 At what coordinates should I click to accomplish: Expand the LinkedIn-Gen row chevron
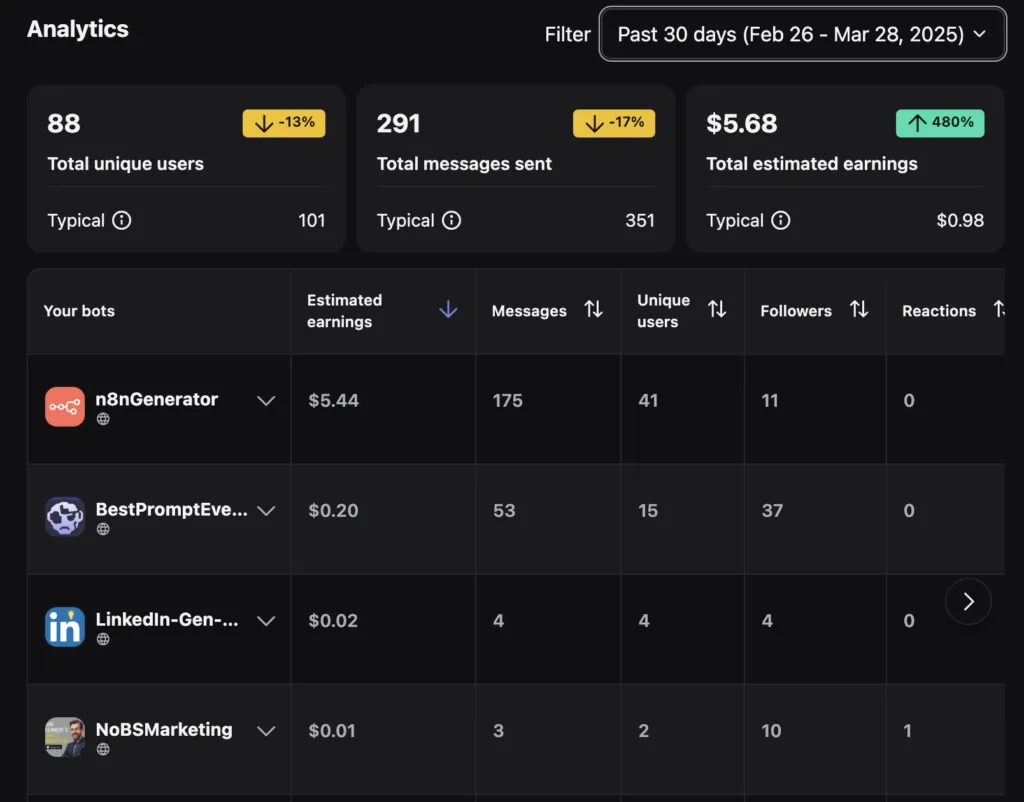266,621
